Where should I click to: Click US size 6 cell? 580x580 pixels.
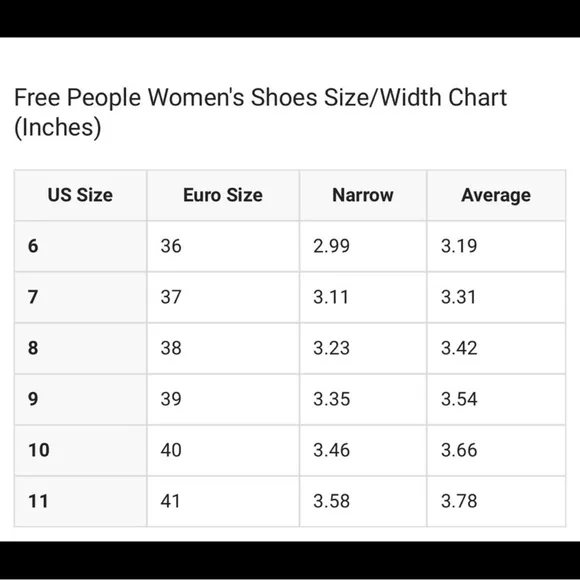(80, 246)
